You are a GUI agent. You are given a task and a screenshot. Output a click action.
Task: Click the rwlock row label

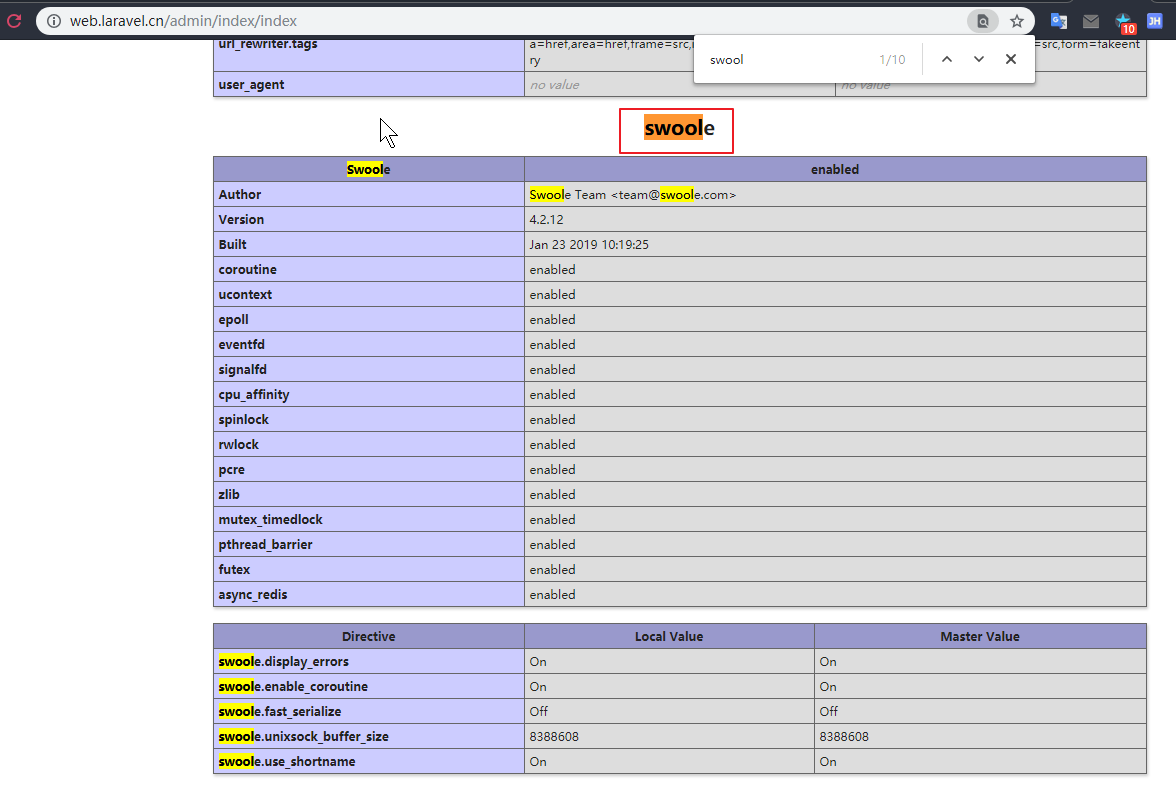point(238,445)
